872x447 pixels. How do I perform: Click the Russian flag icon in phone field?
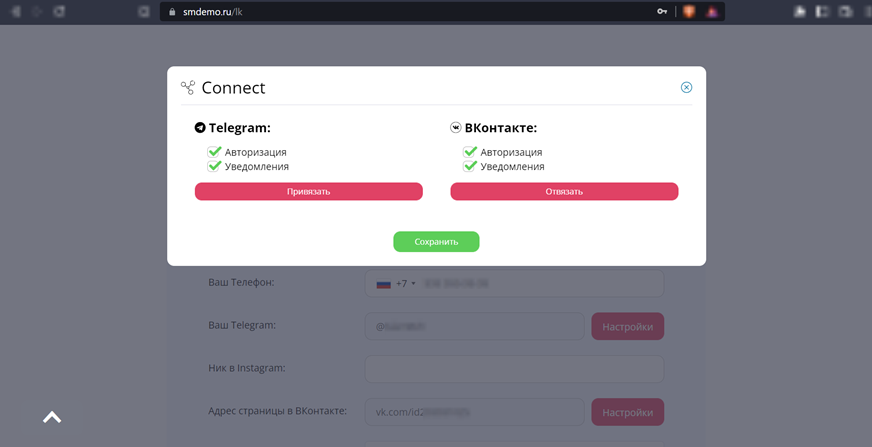tap(384, 284)
